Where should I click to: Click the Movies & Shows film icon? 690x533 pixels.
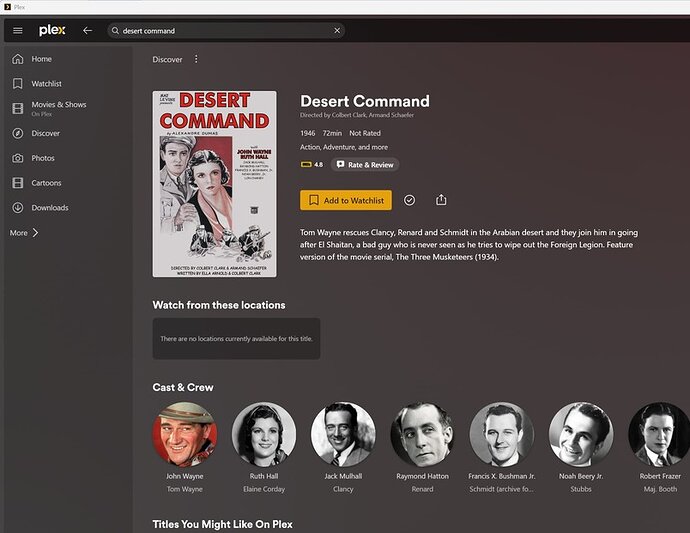[x=18, y=108]
